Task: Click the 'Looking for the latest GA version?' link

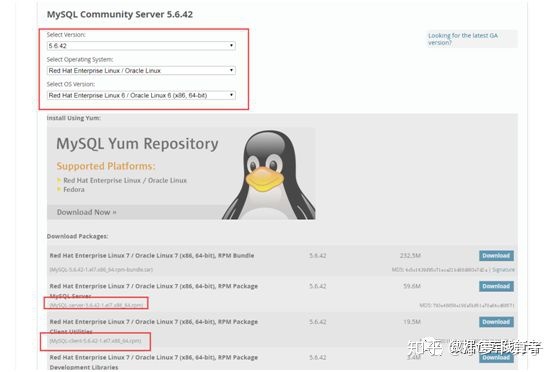Action: coord(463,39)
